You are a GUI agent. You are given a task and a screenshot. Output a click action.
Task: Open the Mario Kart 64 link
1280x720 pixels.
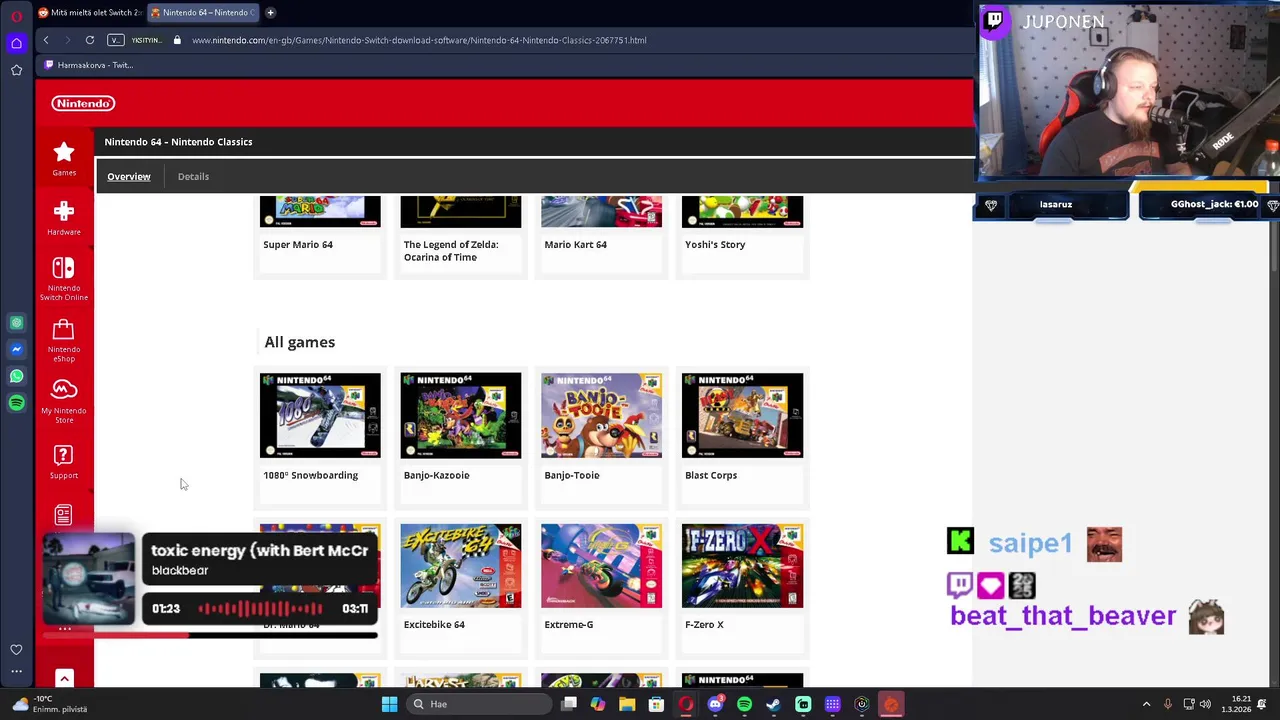(575, 244)
